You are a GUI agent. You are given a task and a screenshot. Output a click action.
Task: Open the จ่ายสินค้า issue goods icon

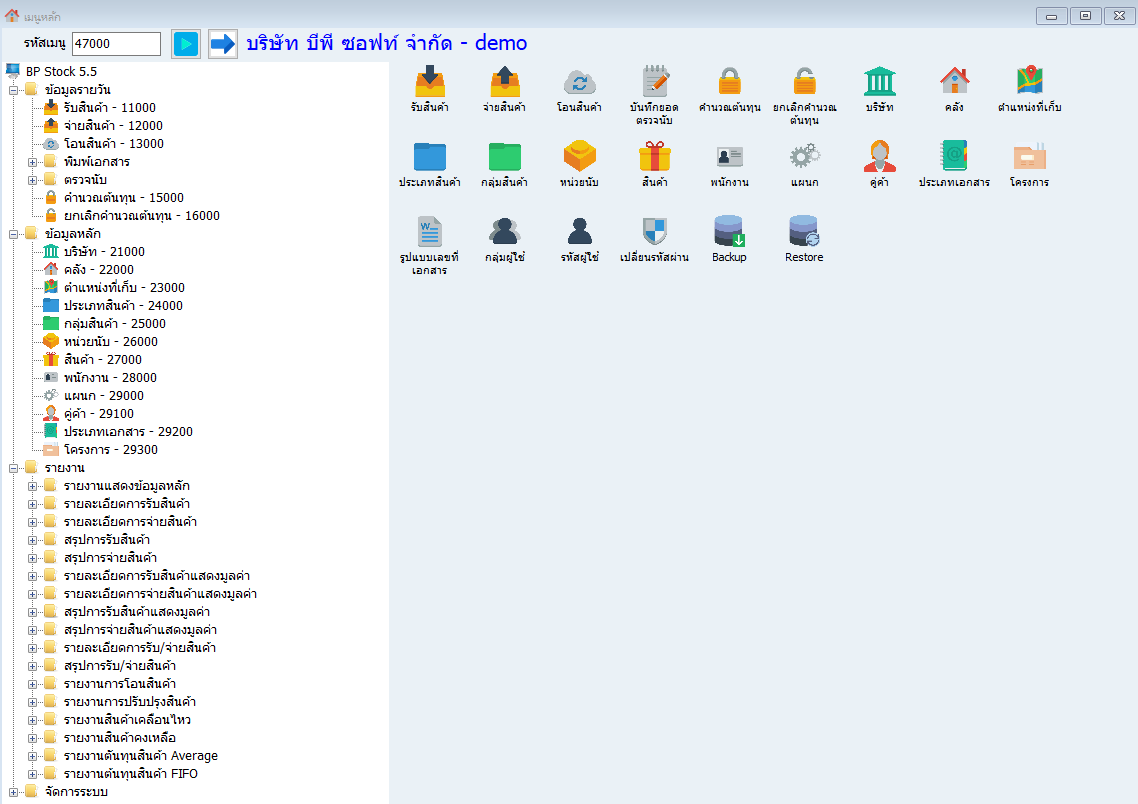[x=504, y=81]
